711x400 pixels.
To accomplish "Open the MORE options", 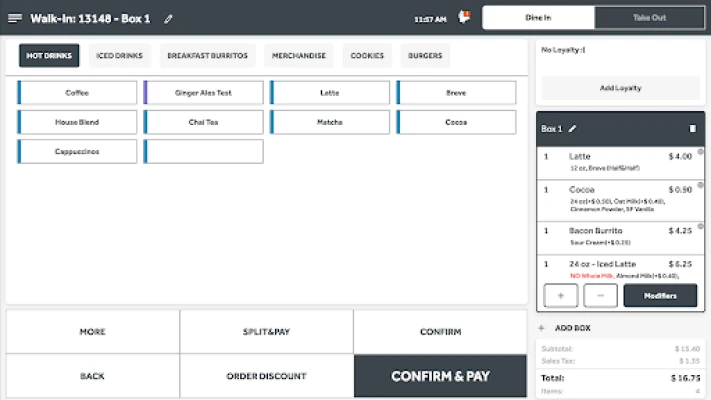I will tap(93, 332).
